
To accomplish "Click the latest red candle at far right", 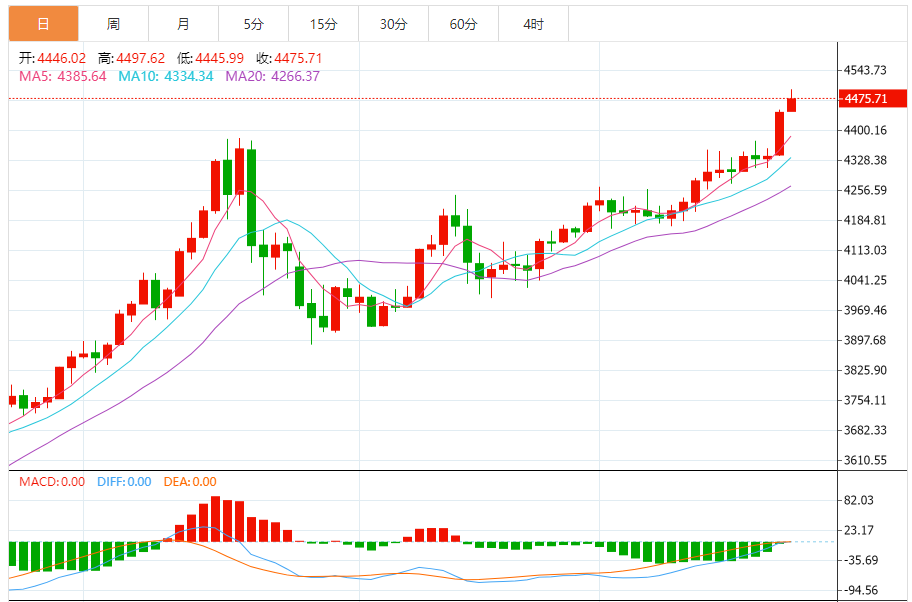I will pyautogui.click(x=791, y=104).
